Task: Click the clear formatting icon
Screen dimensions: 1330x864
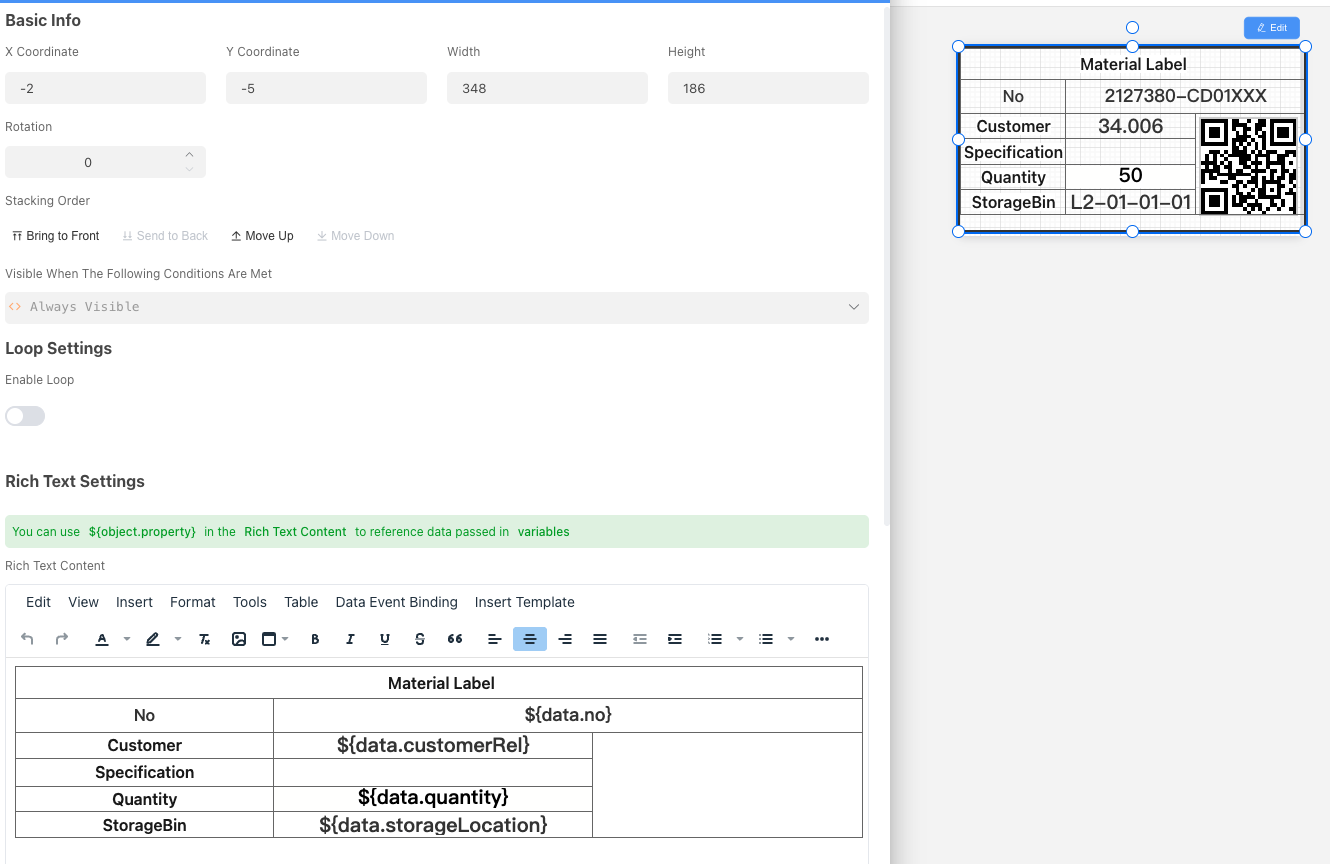Action: (204, 639)
